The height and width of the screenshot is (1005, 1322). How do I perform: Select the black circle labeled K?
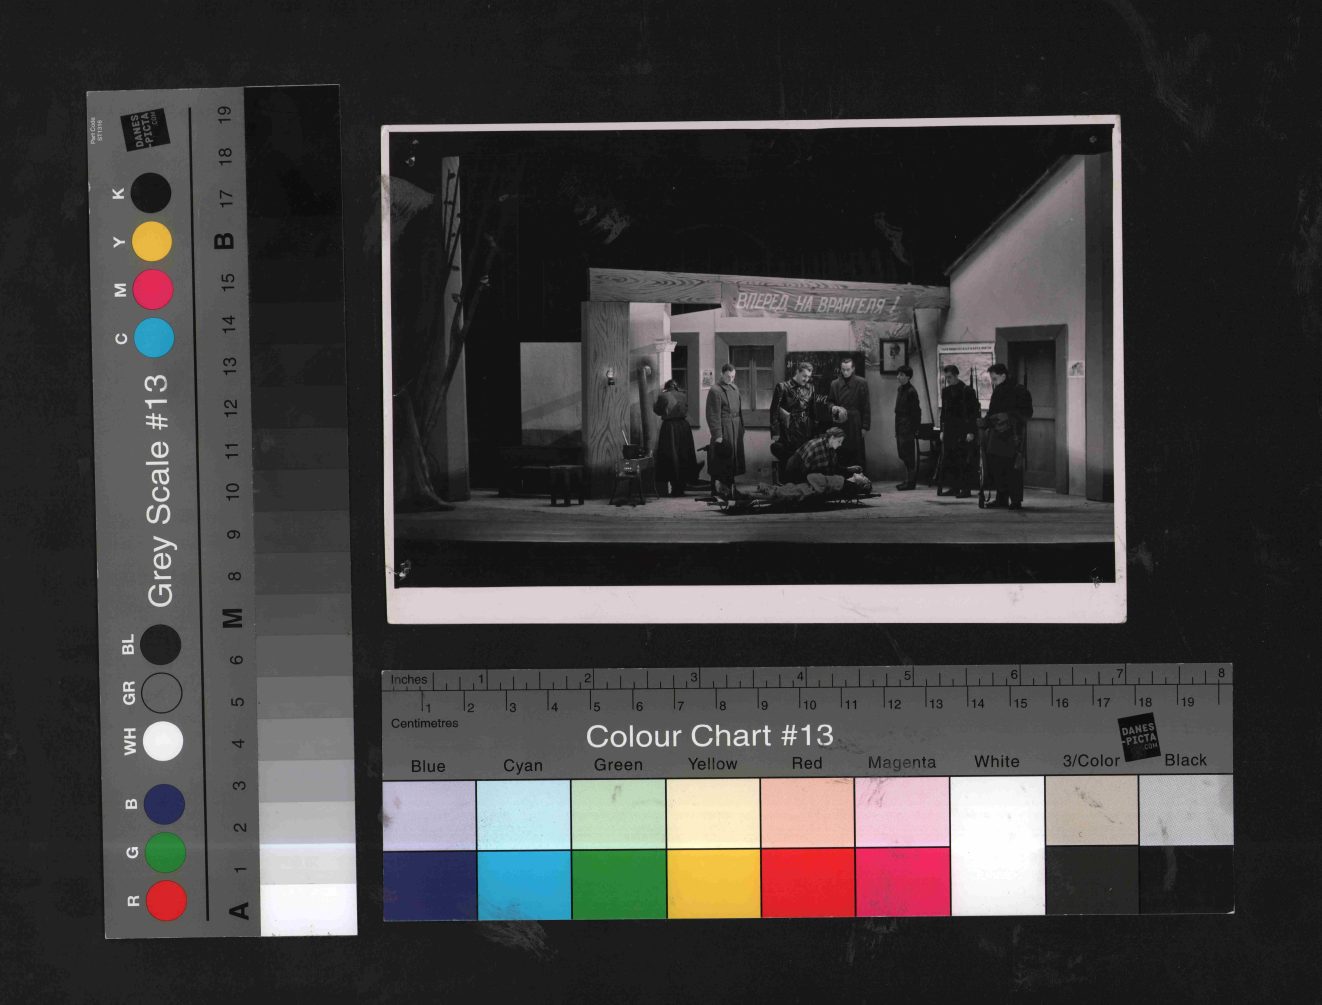151,192
